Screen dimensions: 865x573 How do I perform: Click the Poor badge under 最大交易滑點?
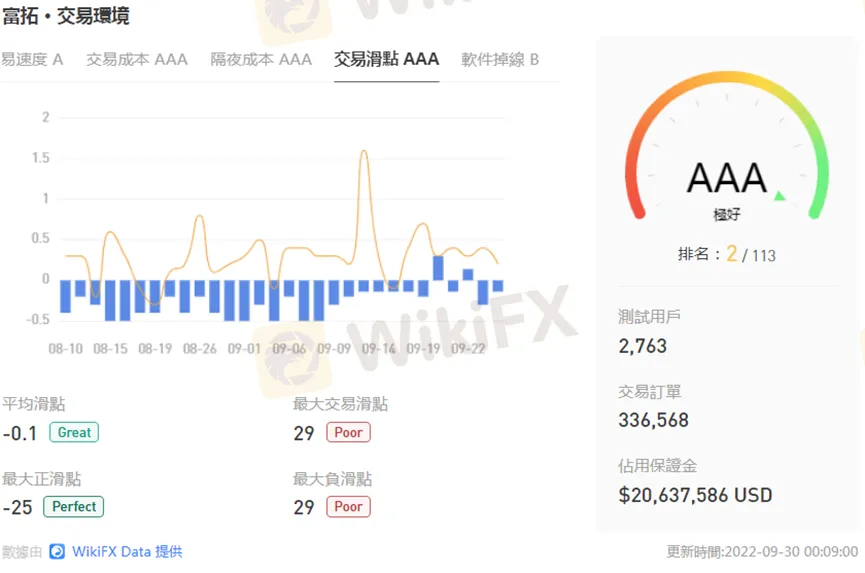tap(348, 432)
